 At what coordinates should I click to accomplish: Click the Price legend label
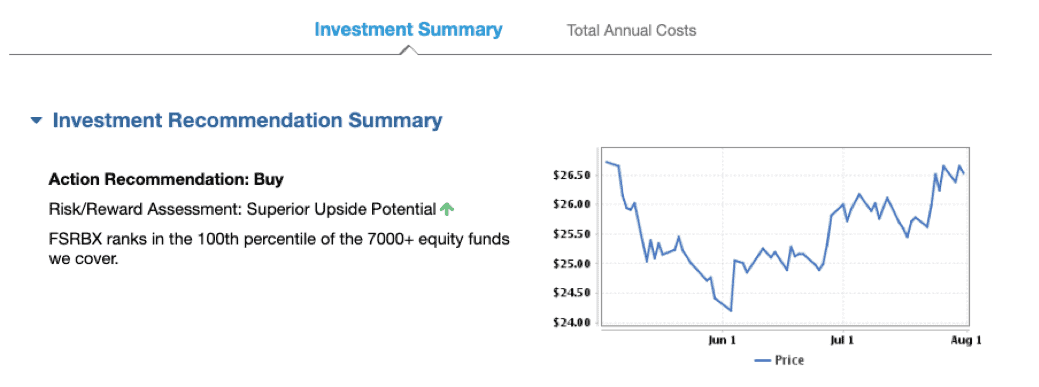pyautogui.click(x=789, y=360)
